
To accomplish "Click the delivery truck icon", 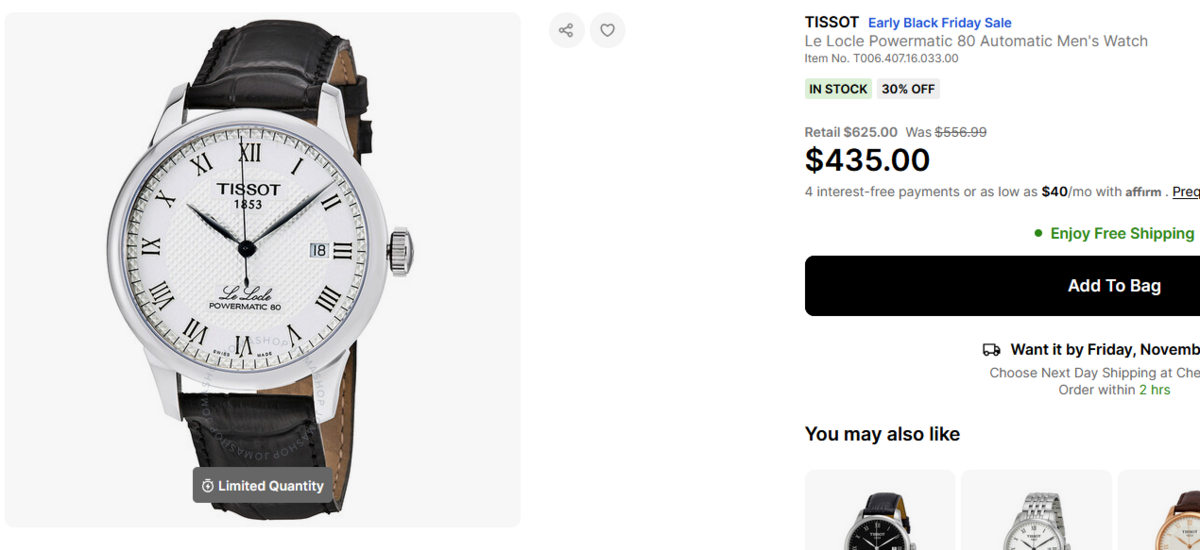I will (991, 350).
